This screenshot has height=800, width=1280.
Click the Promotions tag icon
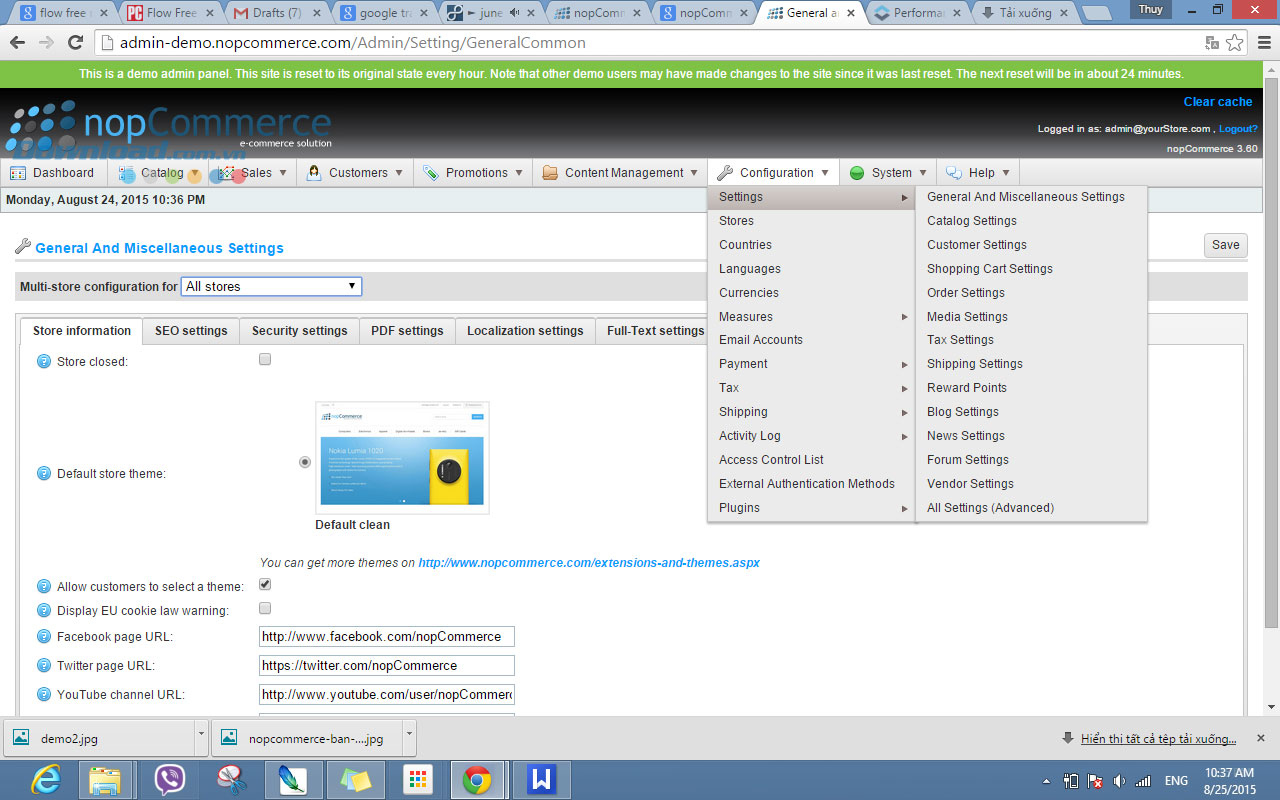[x=431, y=173]
